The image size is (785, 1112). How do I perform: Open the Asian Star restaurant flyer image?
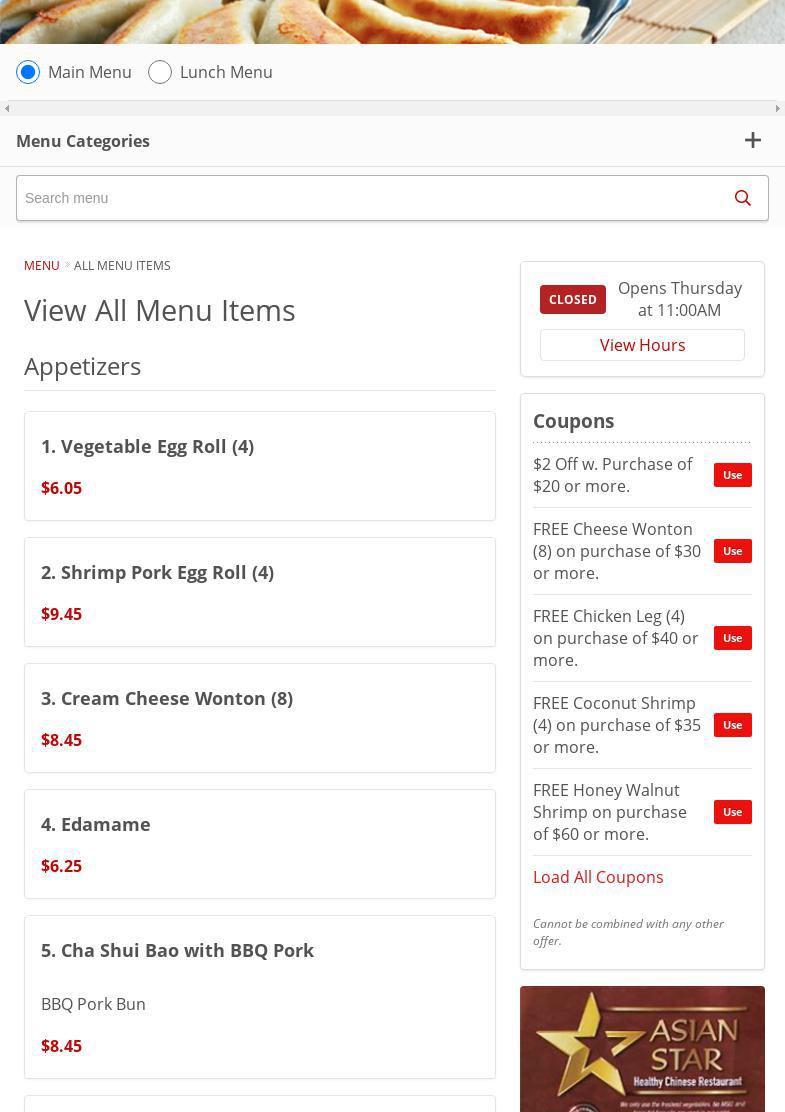642,1050
